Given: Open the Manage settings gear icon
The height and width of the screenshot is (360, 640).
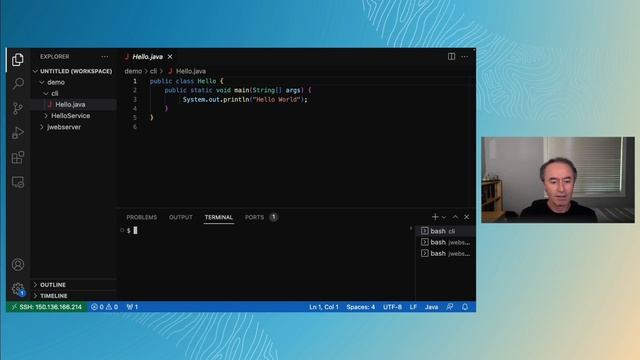Looking at the screenshot, I should (18, 289).
